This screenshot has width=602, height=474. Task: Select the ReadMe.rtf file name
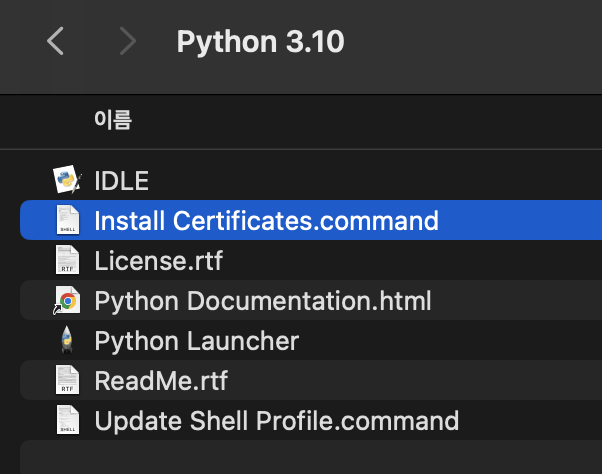pyautogui.click(x=161, y=381)
